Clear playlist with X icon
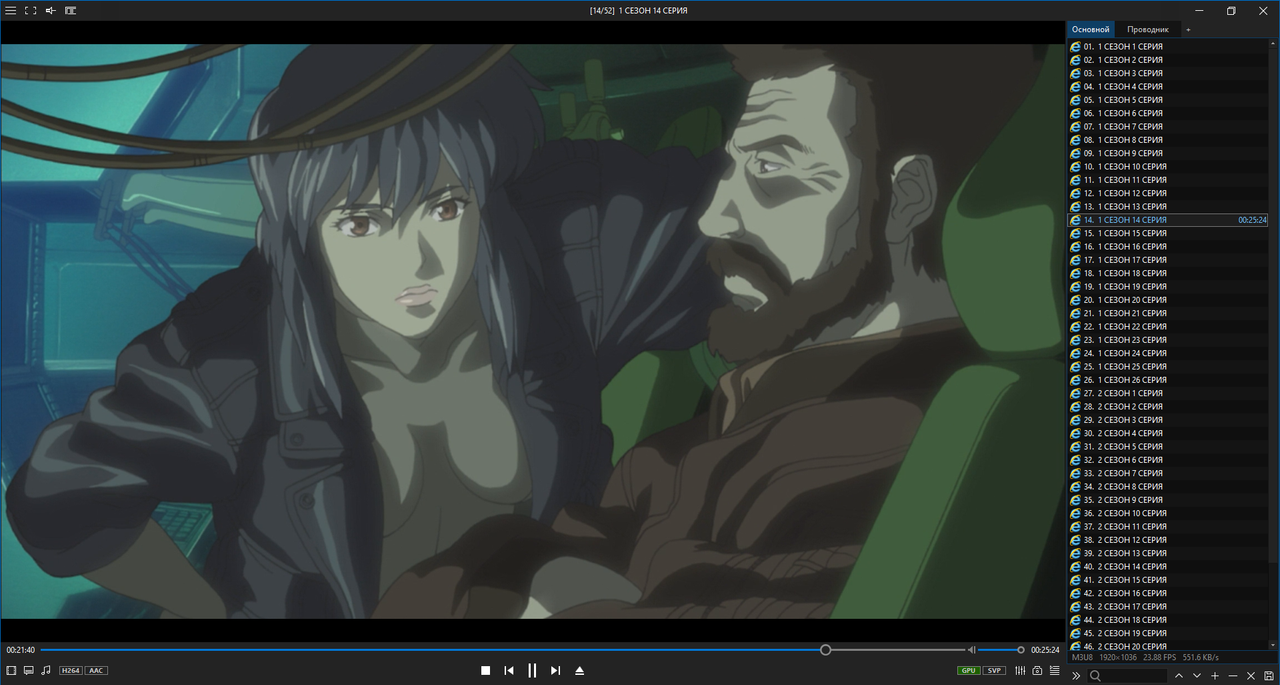Viewport: 1280px width, 685px height. pos(1251,676)
